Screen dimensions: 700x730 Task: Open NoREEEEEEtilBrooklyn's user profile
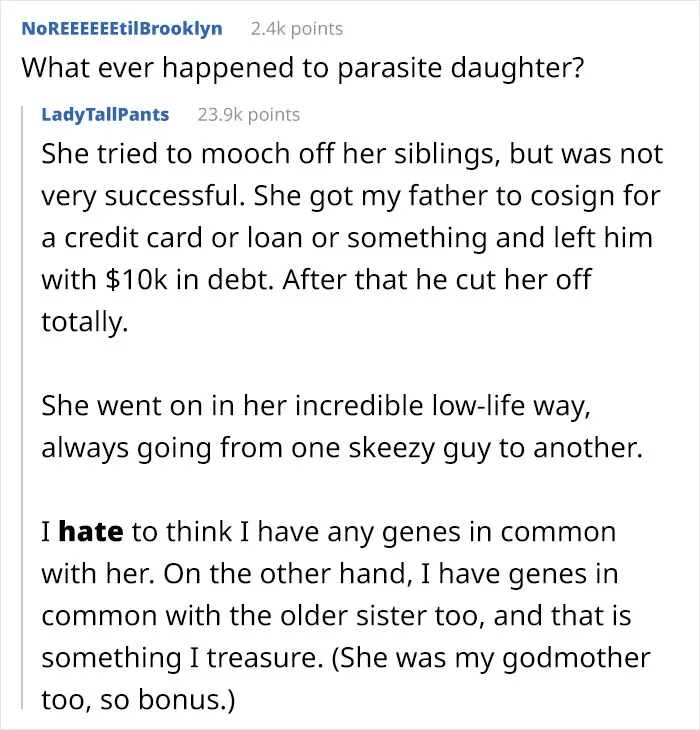(122, 28)
